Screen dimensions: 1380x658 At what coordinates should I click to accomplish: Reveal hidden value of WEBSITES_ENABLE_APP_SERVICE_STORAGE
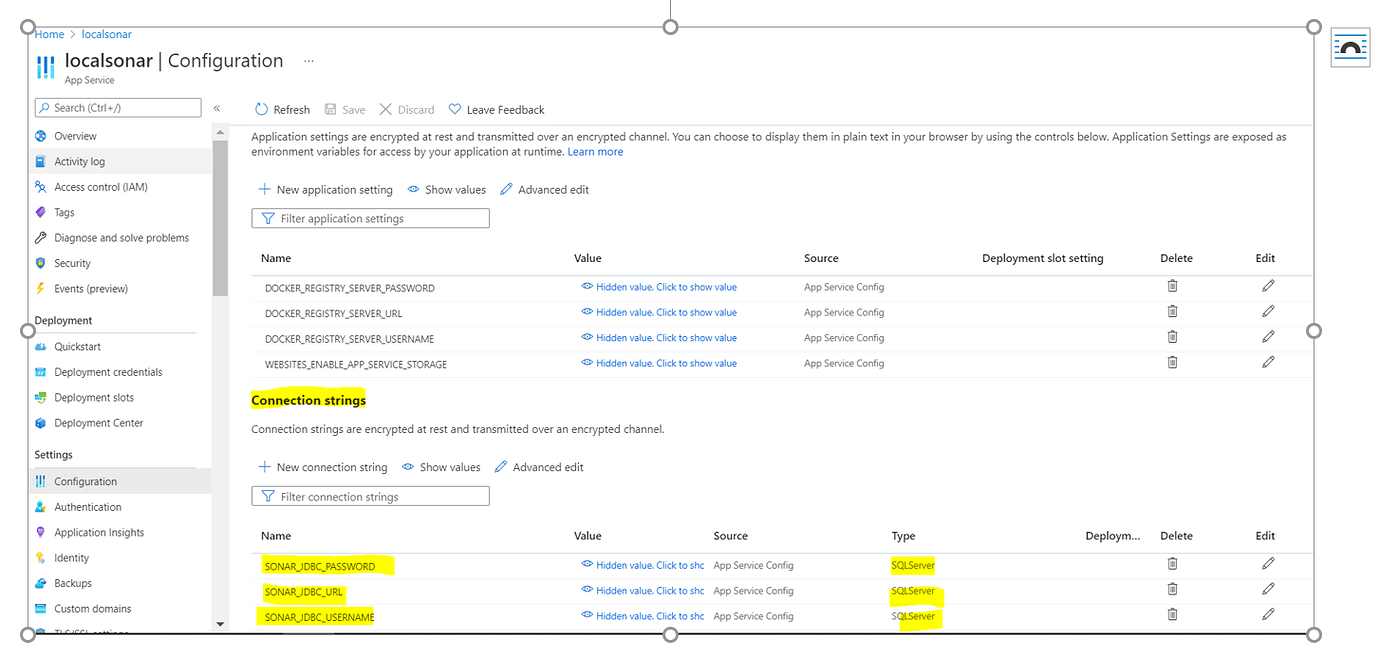click(659, 364)
